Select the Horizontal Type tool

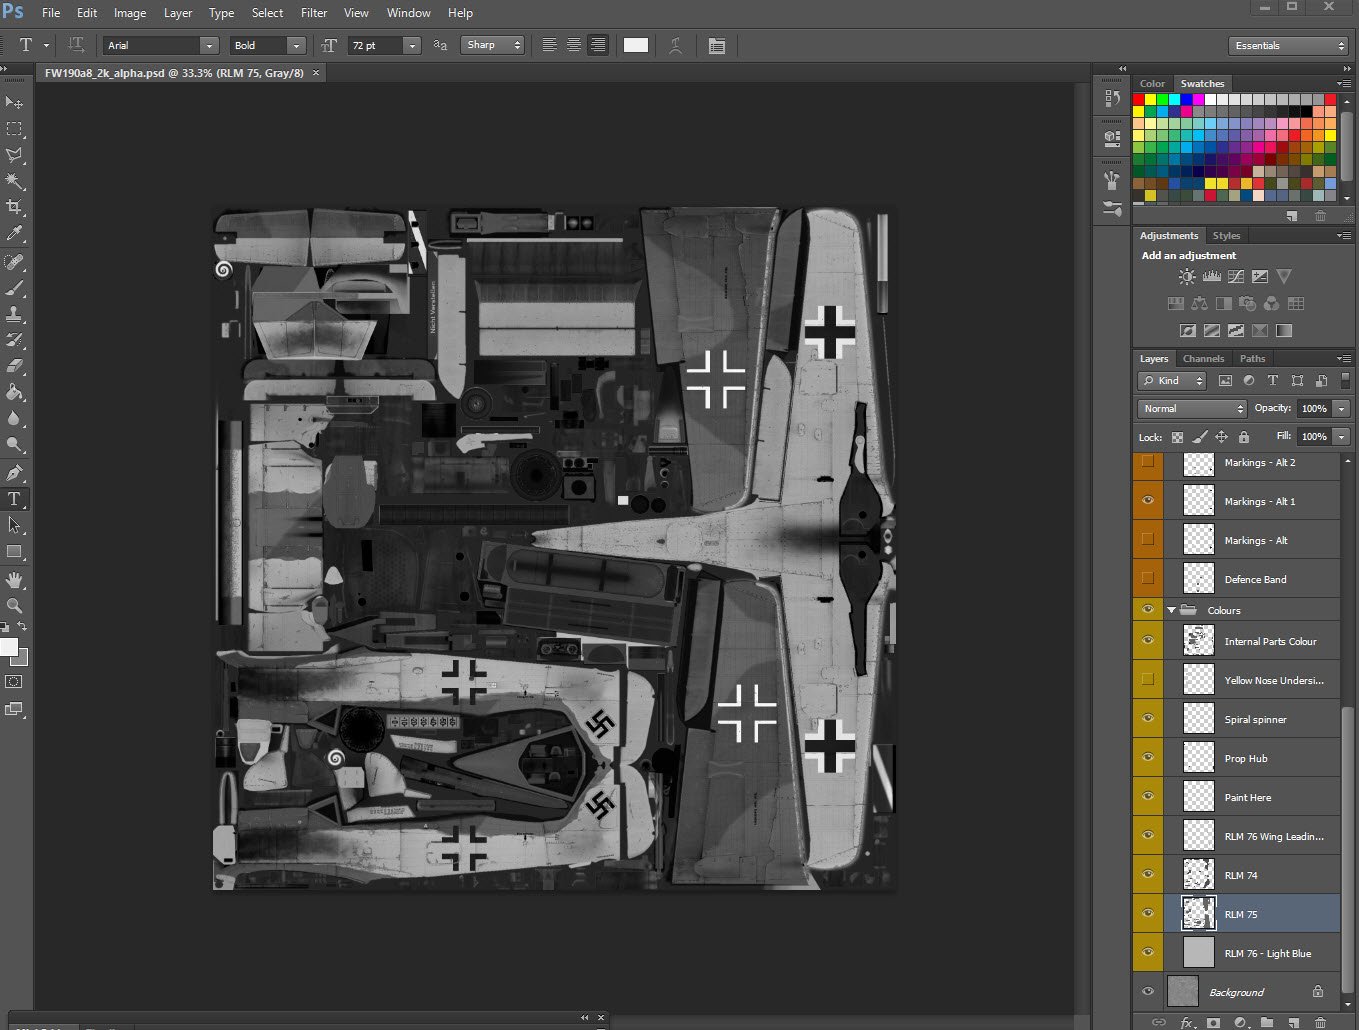click(14, 498)
